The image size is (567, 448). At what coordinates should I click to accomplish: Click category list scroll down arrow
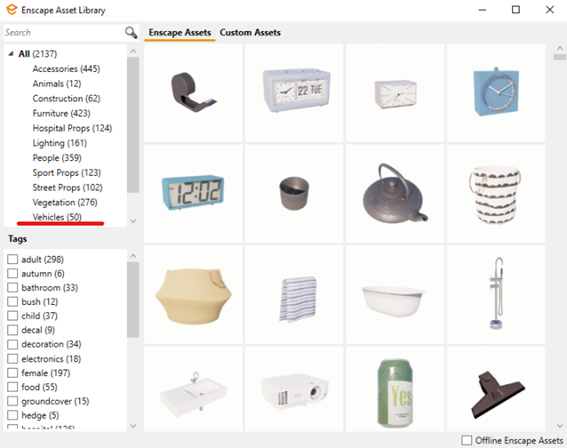[133, 221]
